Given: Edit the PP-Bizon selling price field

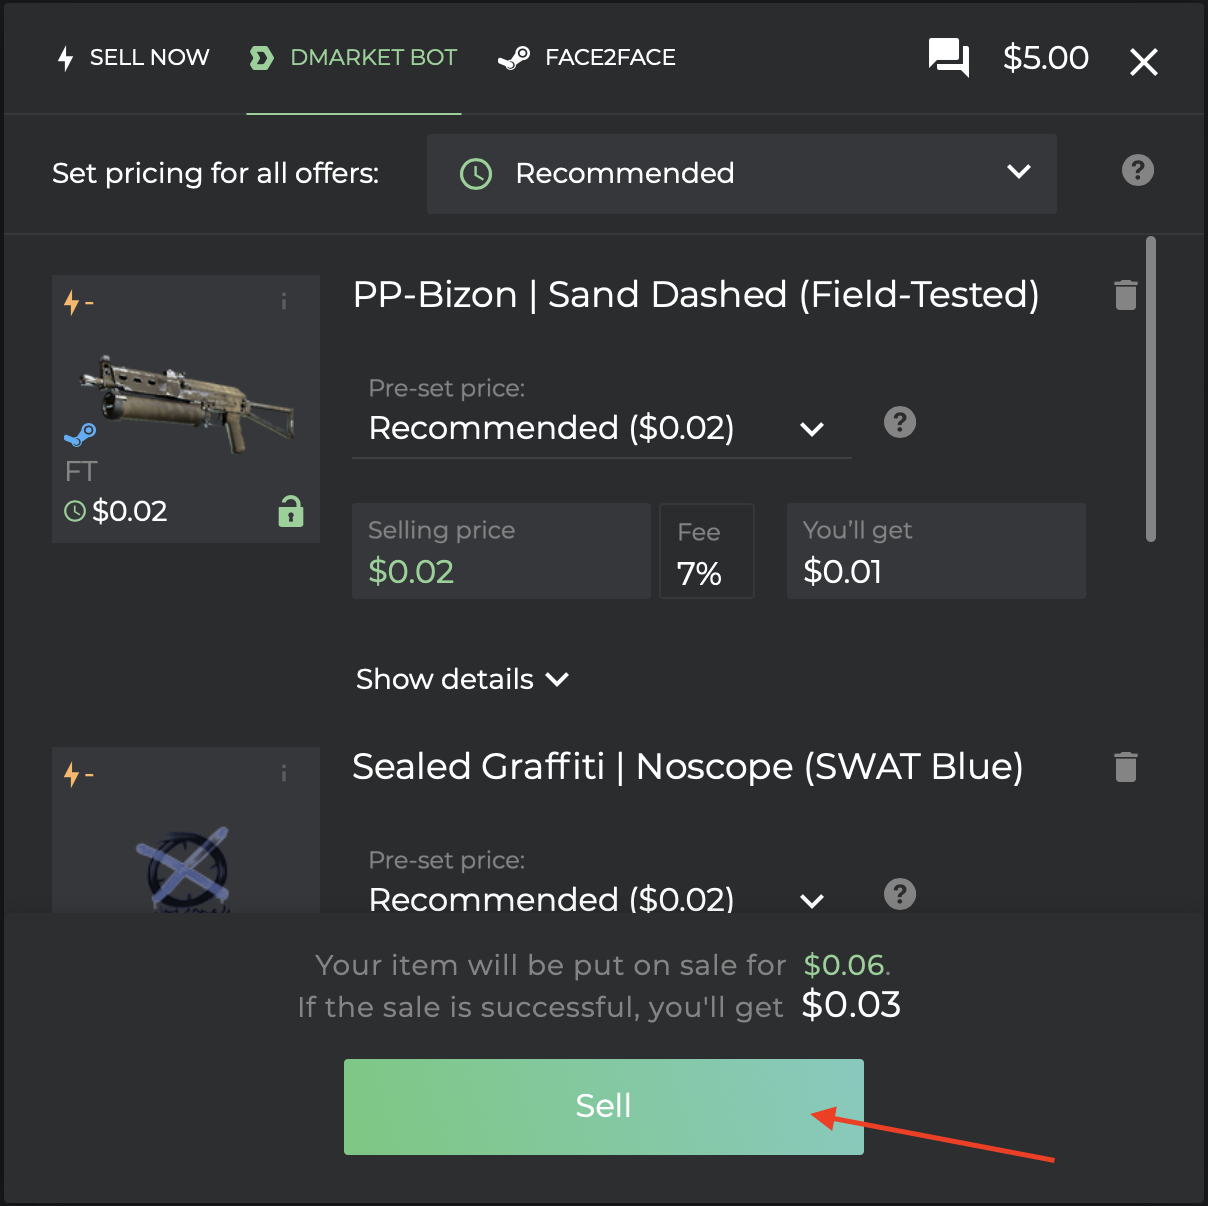Looking at the screenshot, I should click(501, 551).
